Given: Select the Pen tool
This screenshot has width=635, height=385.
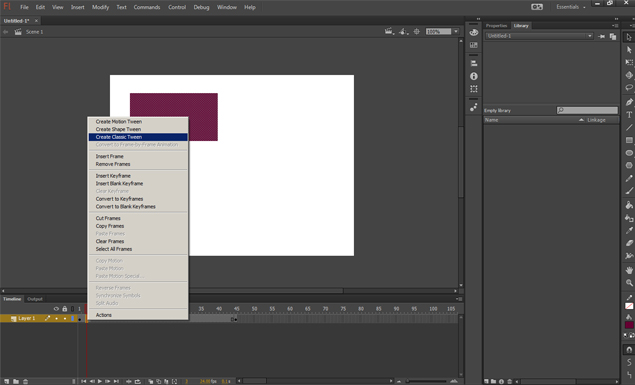Looking at the screenshot, I should coord(629,102).
